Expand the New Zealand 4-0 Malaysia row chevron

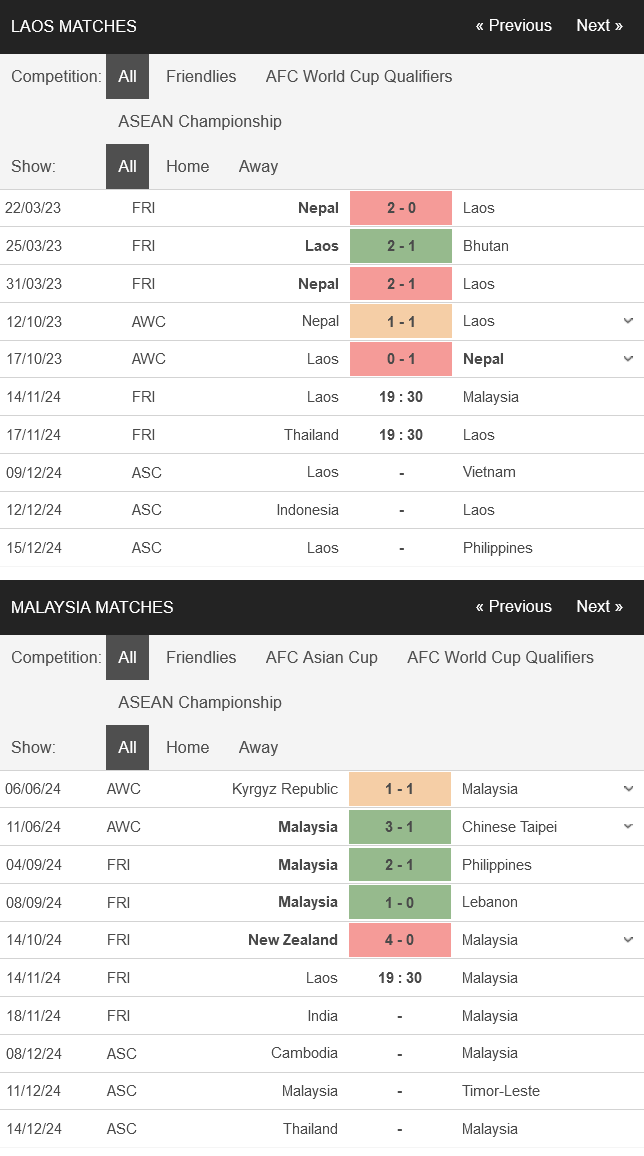coord(628,939)
